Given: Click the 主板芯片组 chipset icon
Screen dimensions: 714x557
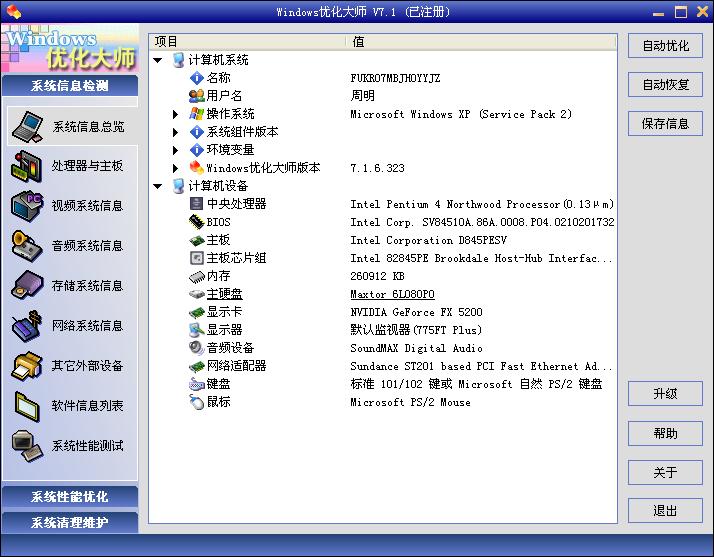Looking at the screenshot, I should (196, 258).
